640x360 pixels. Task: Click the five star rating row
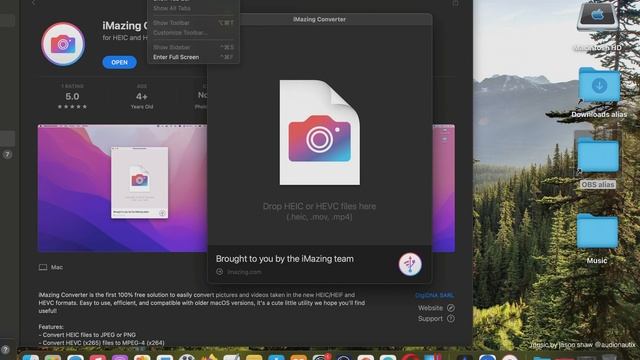point(72,107)
